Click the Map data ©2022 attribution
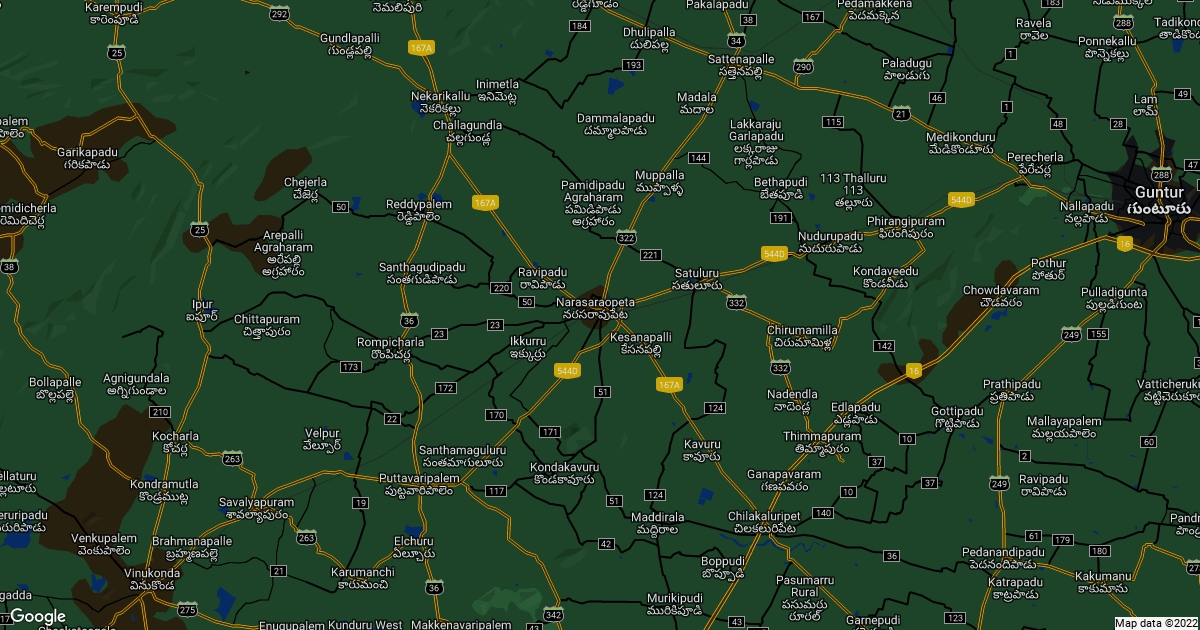This screenshot has height=630, width=1200. tap(1156, 623)
